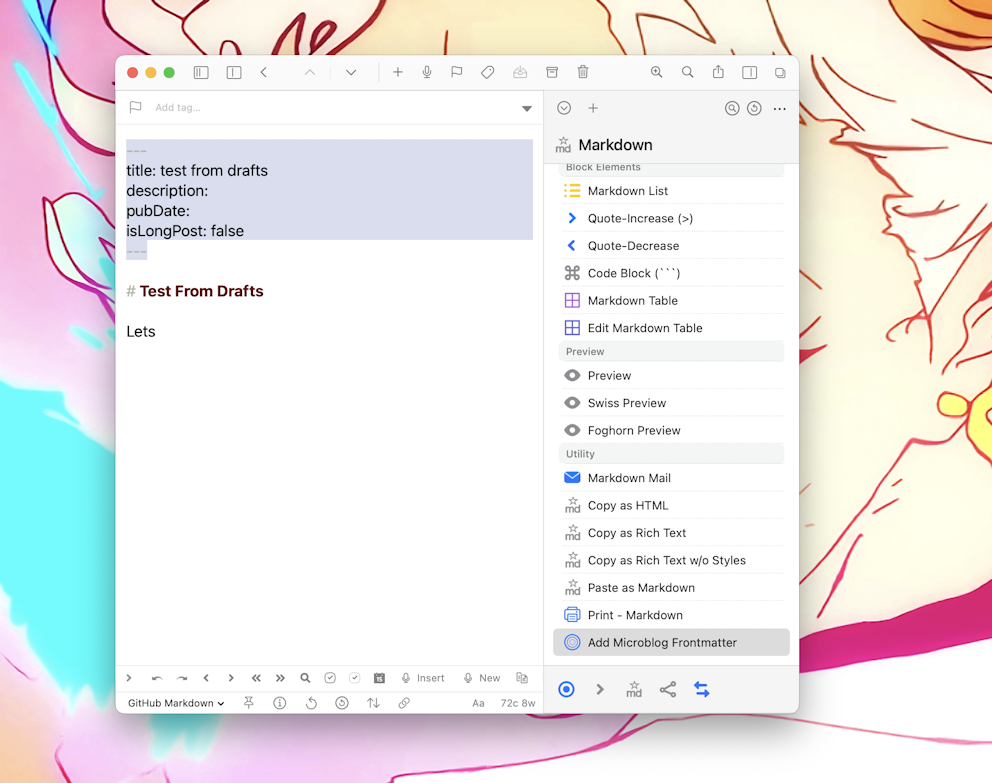
Task: Go back with the left chevron in toolbar
Action: pos(264,73)
